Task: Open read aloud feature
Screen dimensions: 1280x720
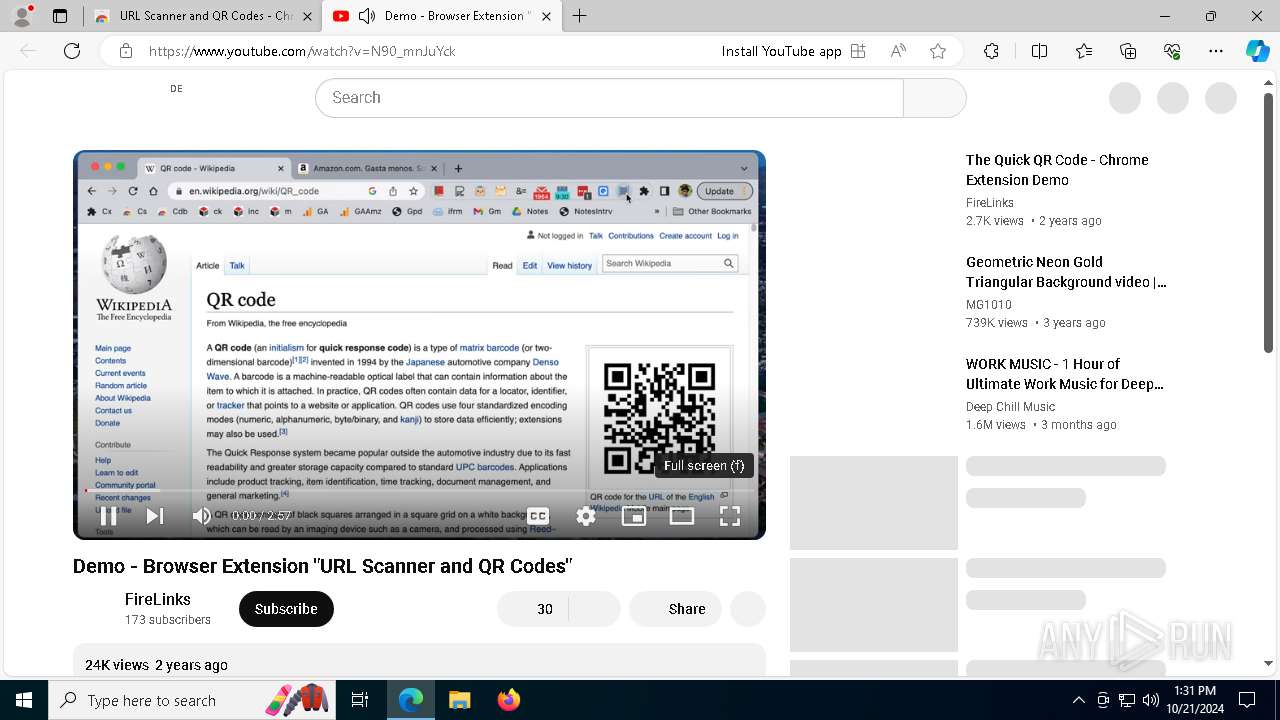Action: pos(898,51)
